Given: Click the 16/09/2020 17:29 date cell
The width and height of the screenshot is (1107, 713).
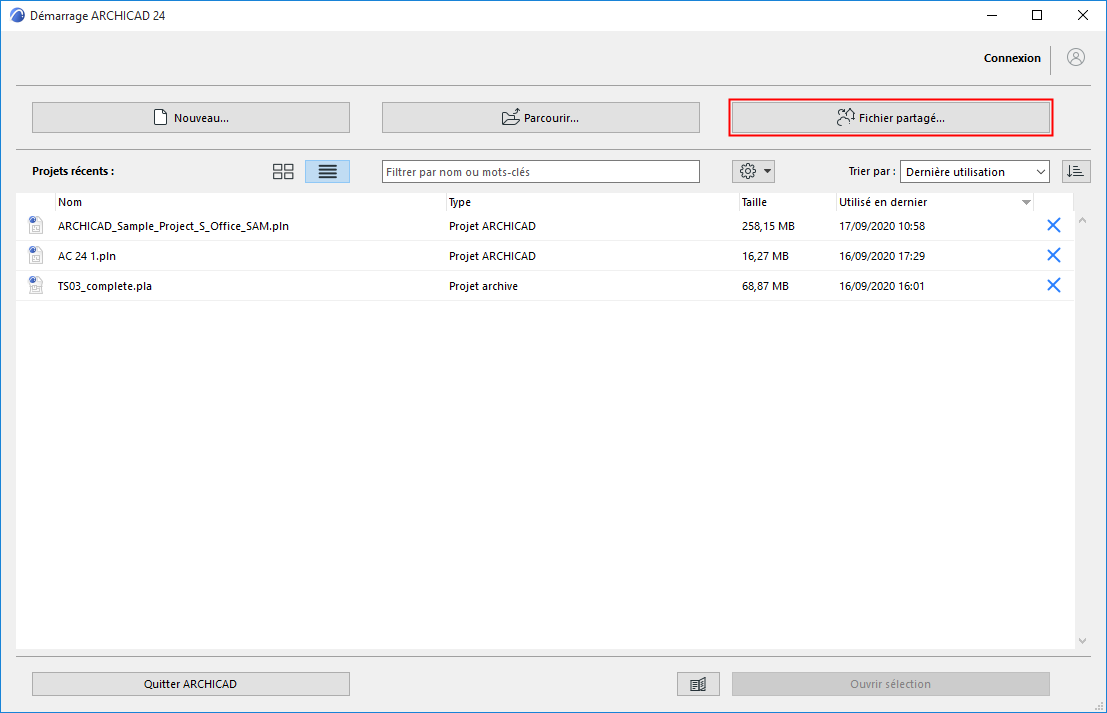Looking at the screenshot, I should [x=882, y=256].
